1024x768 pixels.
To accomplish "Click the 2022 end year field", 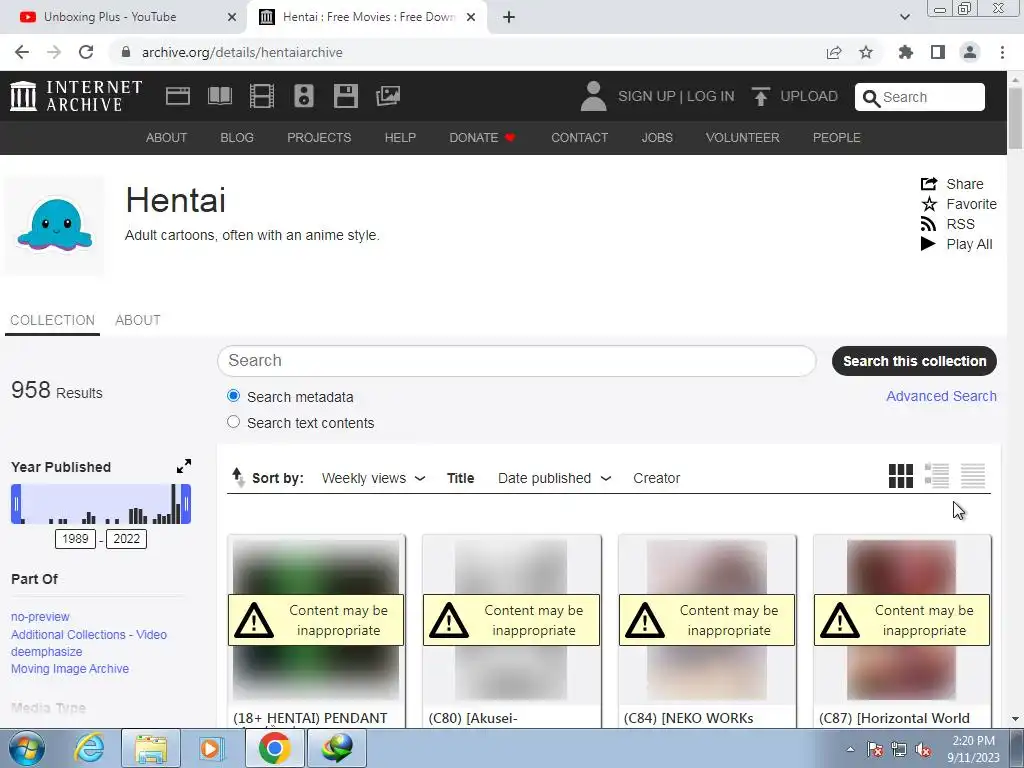I will click(x=126, y=539).
